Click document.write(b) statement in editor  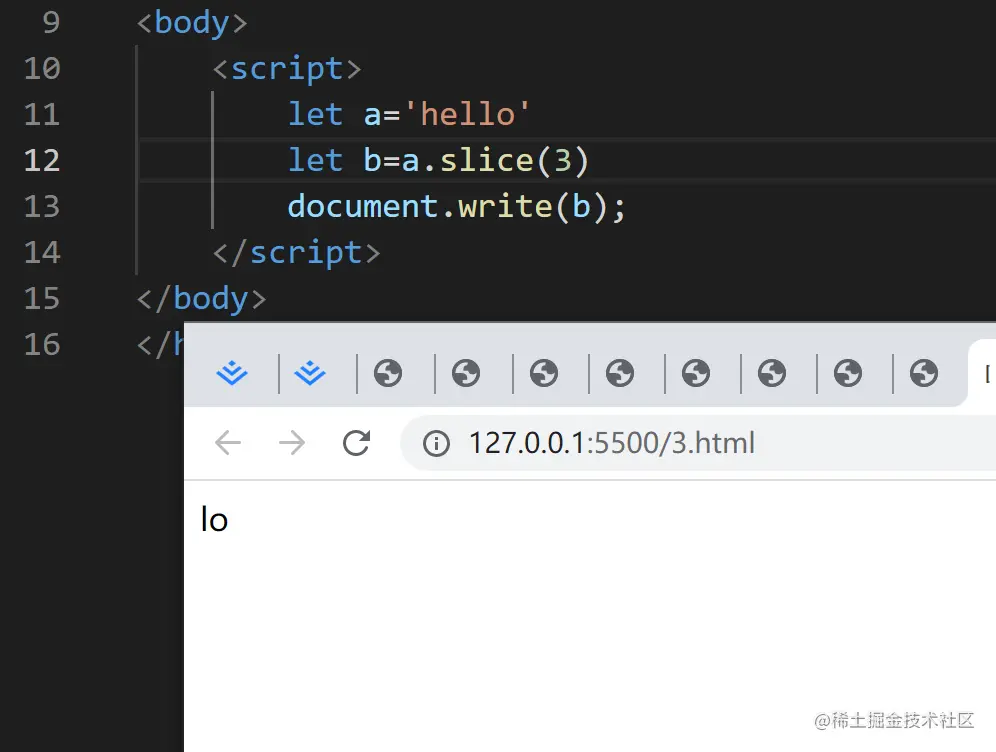[457, 206]
